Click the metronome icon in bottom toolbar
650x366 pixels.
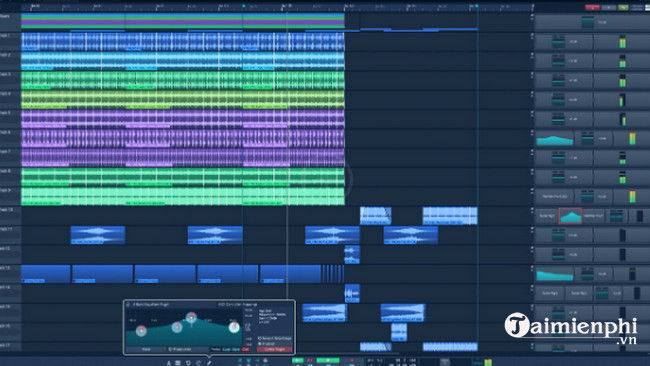pyautogui.click(x=169, y=363)
